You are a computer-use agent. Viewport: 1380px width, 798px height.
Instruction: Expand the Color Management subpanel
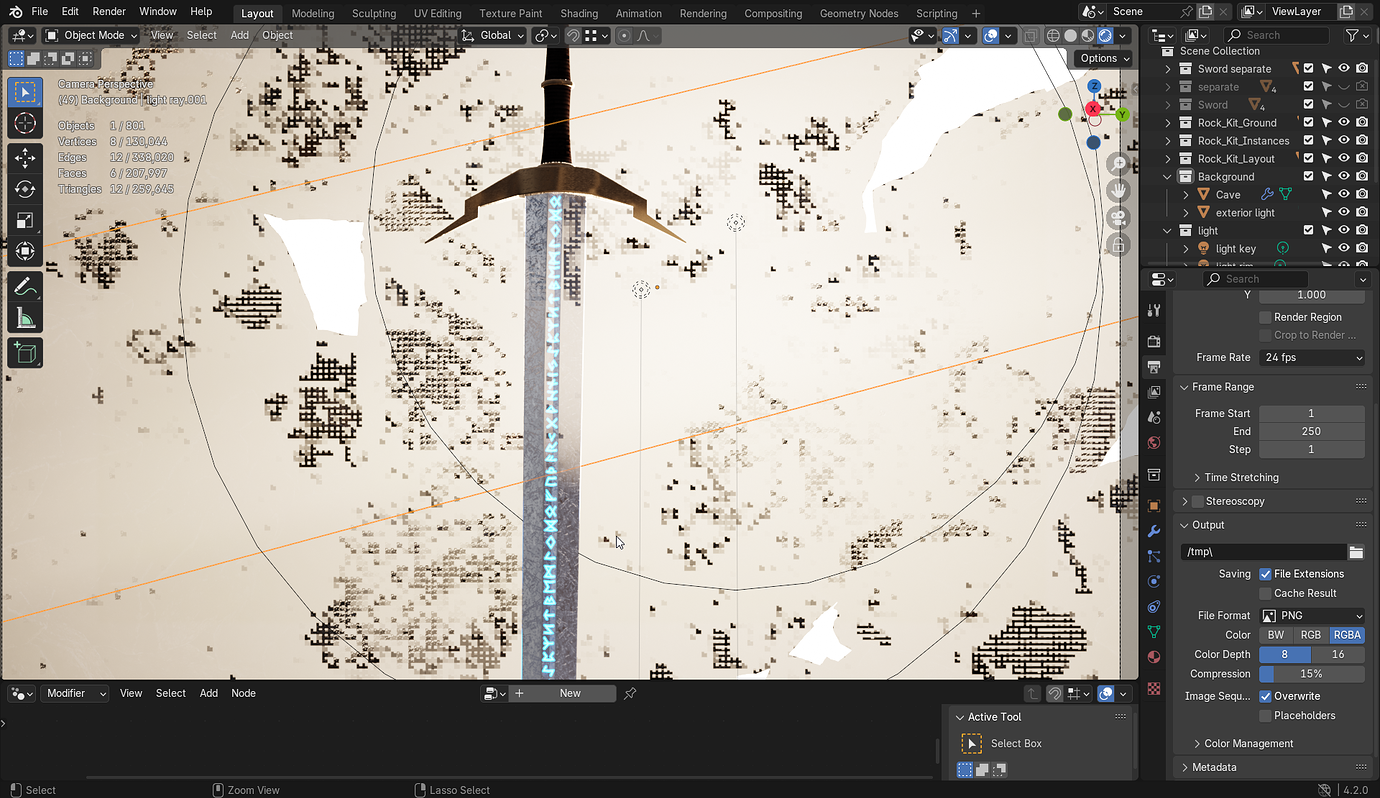1248,744
